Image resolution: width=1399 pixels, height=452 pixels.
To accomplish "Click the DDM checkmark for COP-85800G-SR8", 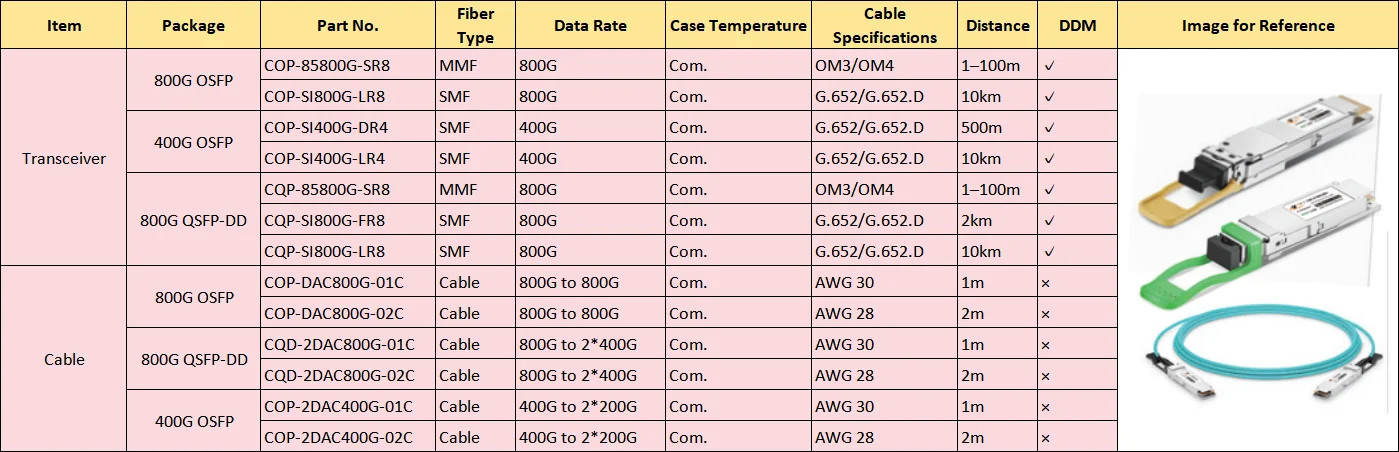I will coord(1049,67).
